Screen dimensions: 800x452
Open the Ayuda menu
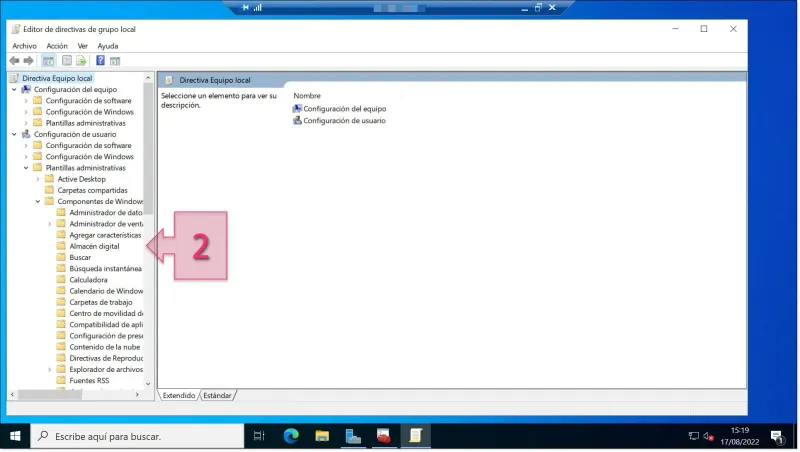coord(108,46)
